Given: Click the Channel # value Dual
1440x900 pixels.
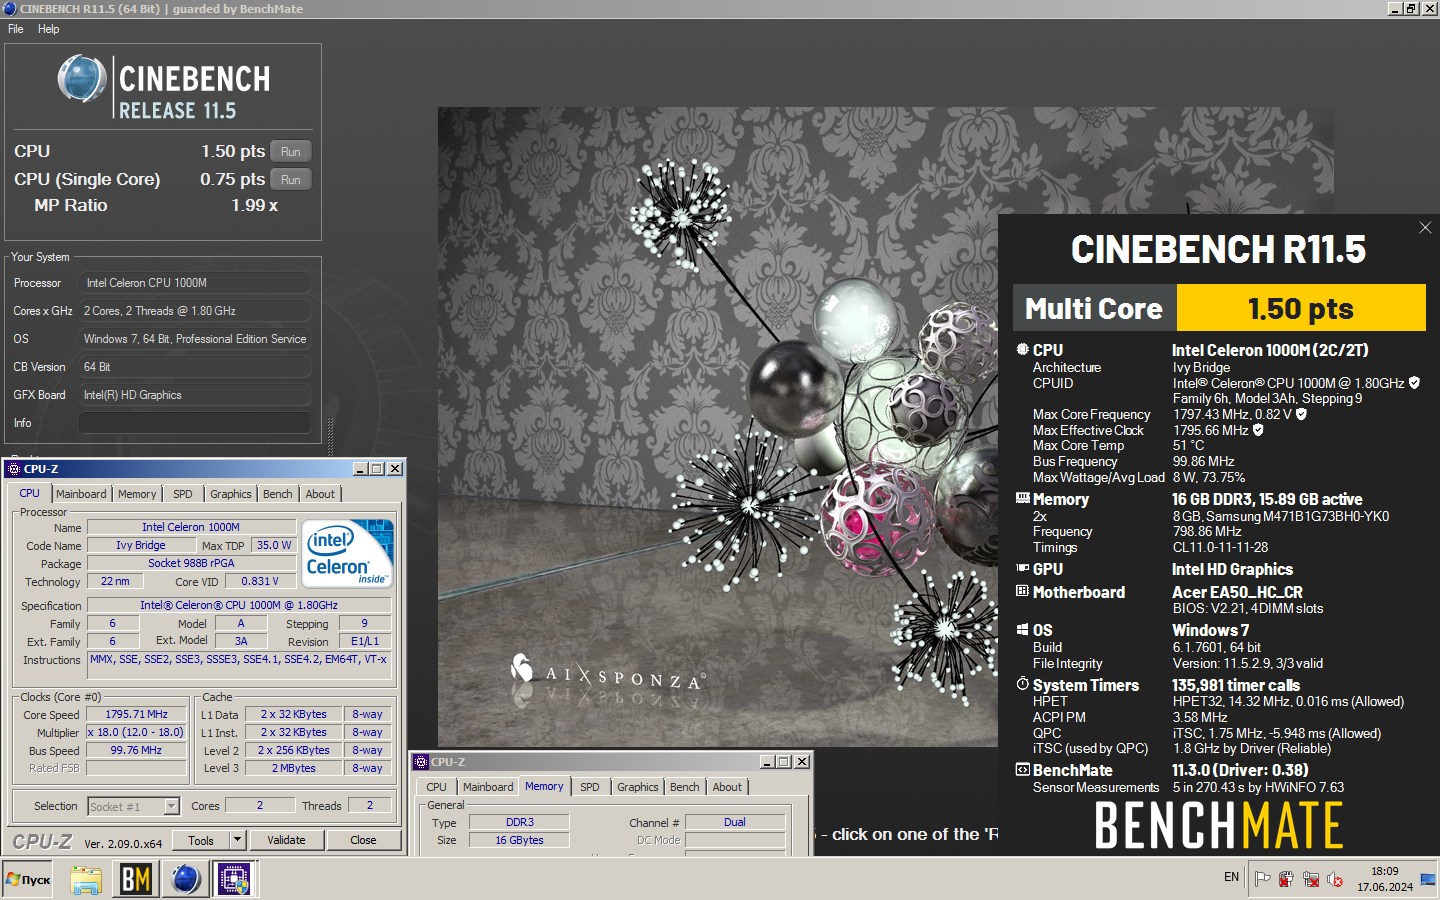Looking at the screenshot, I should coord(734,822).
